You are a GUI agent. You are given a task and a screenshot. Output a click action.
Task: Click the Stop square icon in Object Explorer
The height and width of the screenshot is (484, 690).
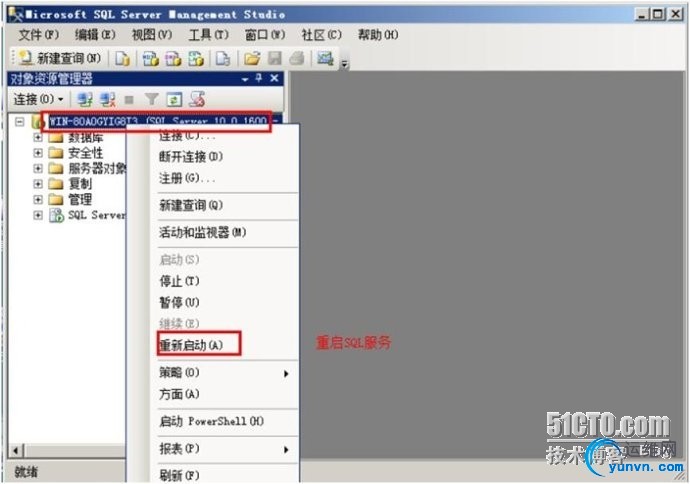click(x=129, y=100)
